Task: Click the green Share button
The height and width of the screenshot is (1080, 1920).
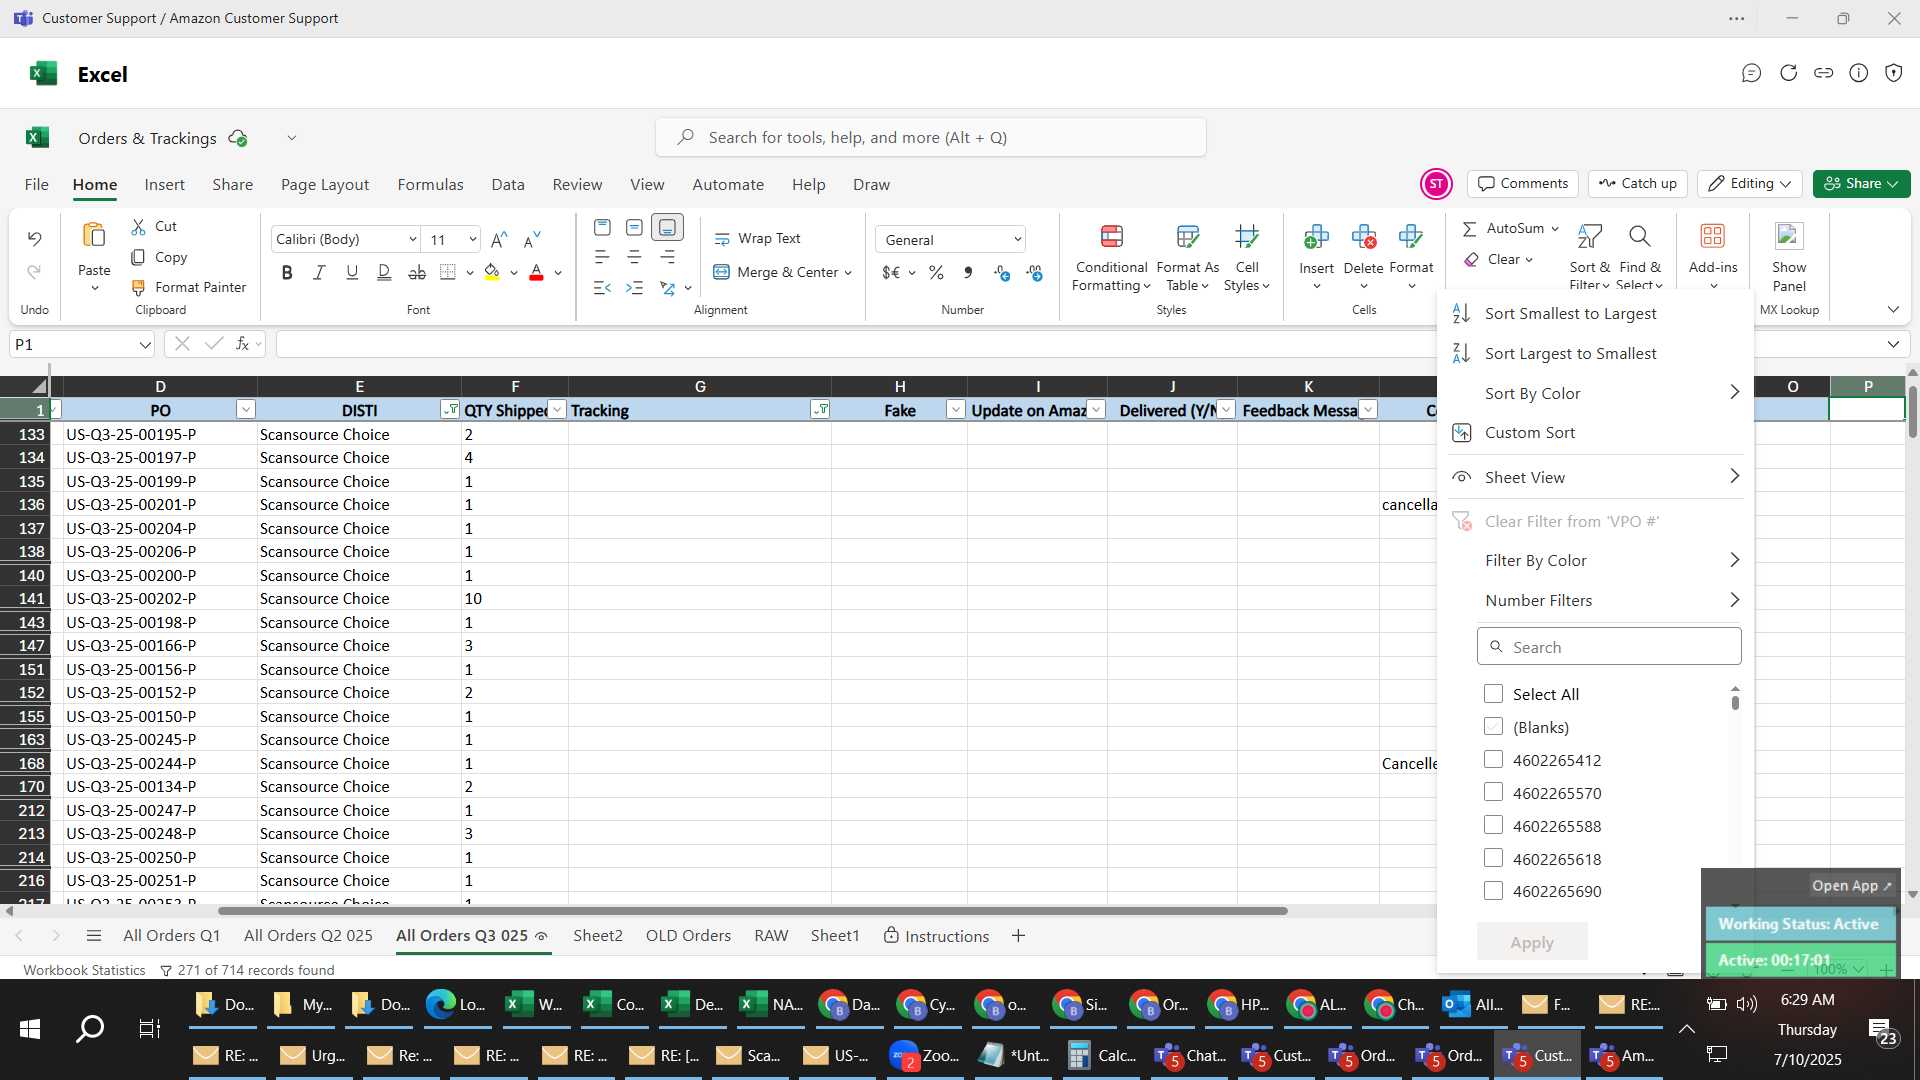Action: click(x=1861, y=184)
